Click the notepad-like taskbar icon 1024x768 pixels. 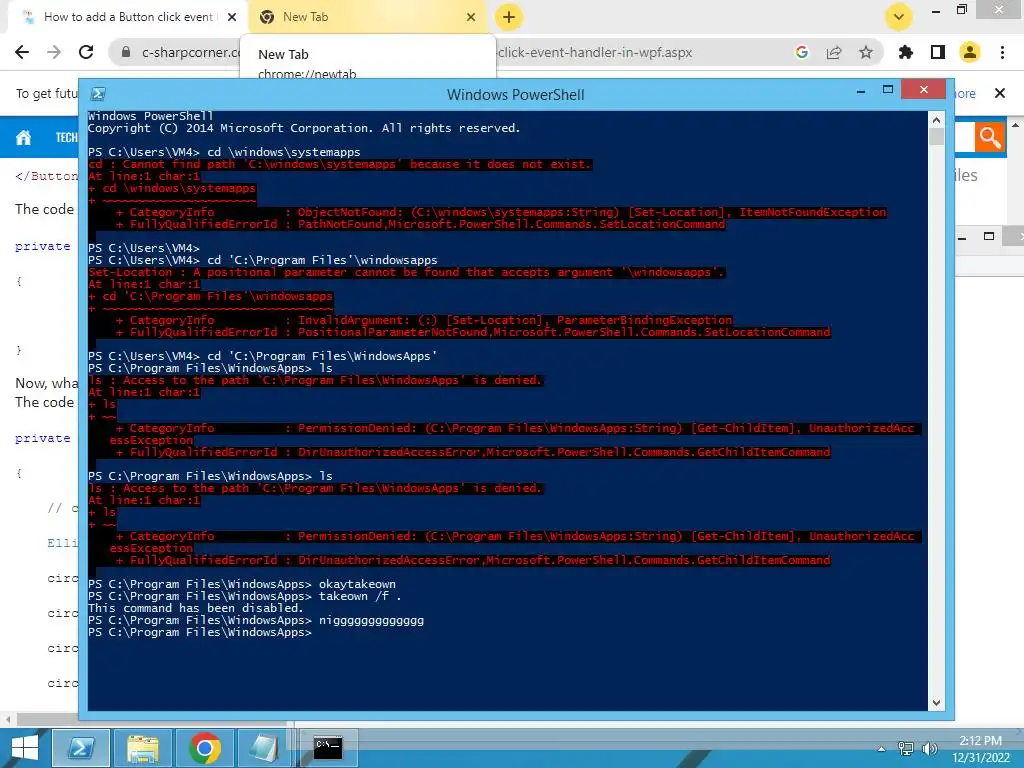264,748
